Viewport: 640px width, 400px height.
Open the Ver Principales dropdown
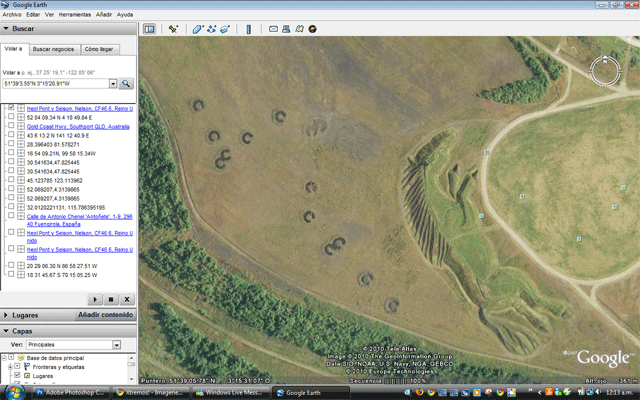(x=116, y=345)
